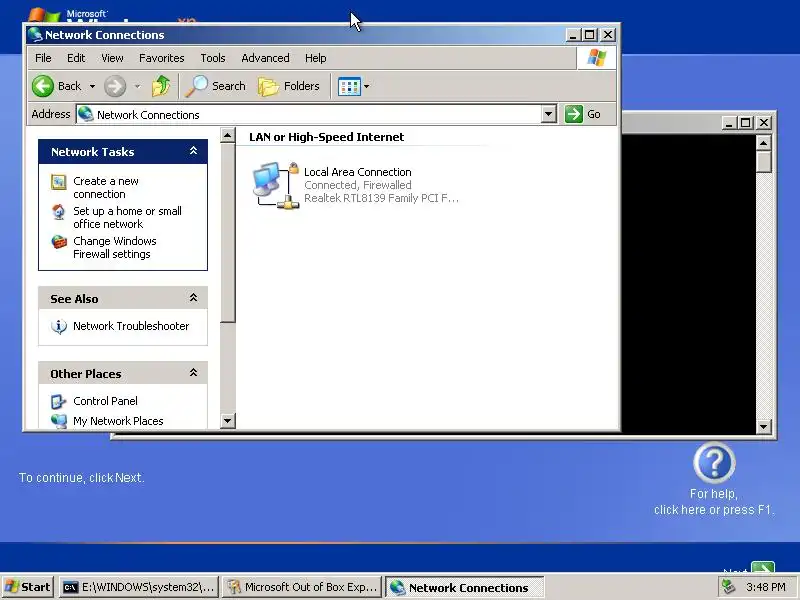Viewport: 800px width, 600px height.
Task: Click Set up a home network icon
Action: (59, 212)
